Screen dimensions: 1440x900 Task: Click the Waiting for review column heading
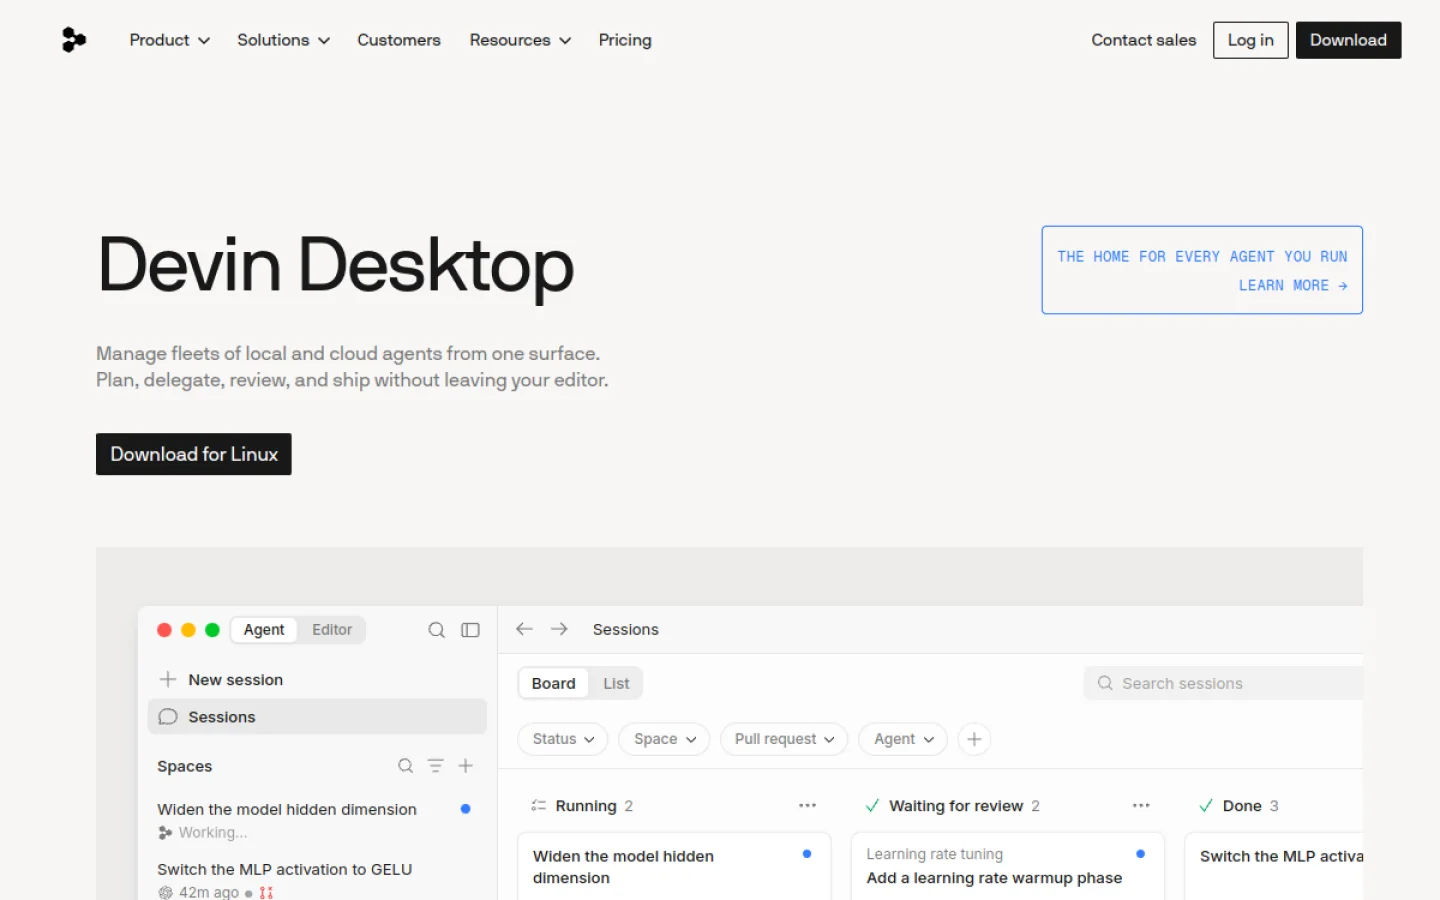coord(956,806)
